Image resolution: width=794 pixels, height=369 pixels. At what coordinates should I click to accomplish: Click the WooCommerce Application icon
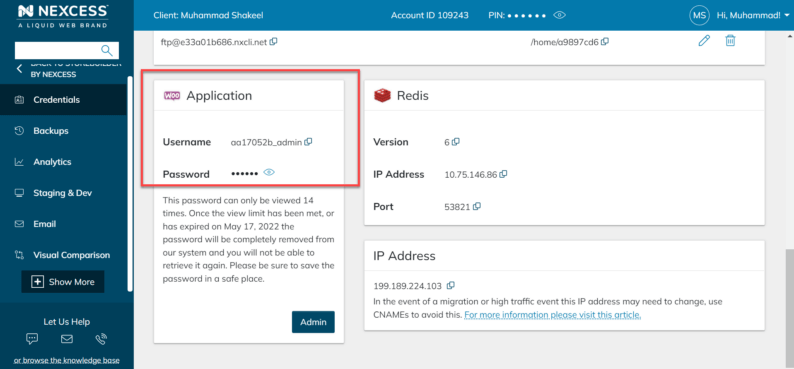click(x=172, y=96)
